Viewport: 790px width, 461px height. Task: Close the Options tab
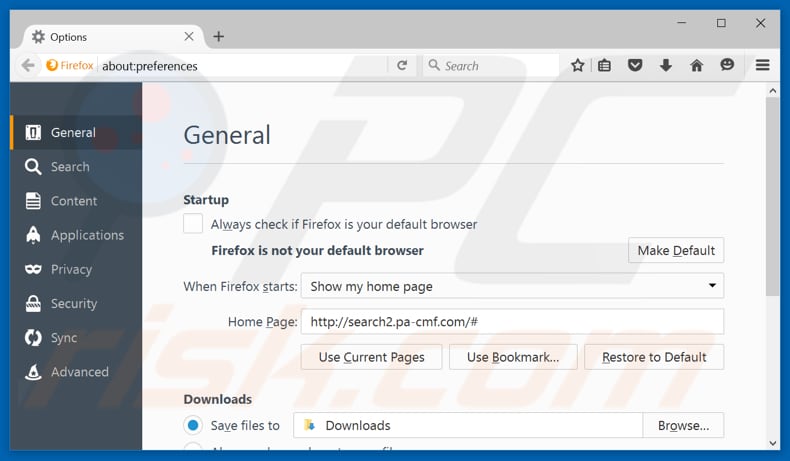189,36
